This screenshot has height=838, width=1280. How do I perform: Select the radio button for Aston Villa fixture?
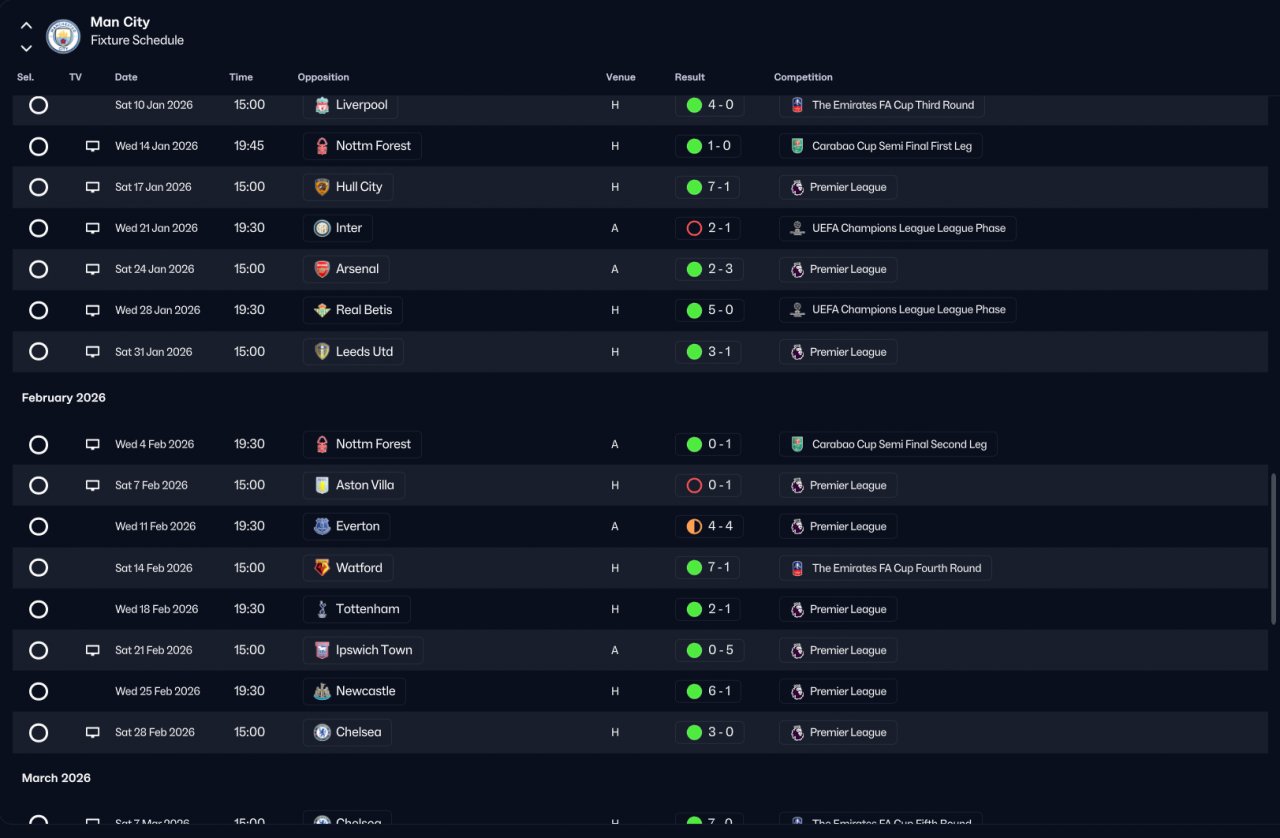38,485
